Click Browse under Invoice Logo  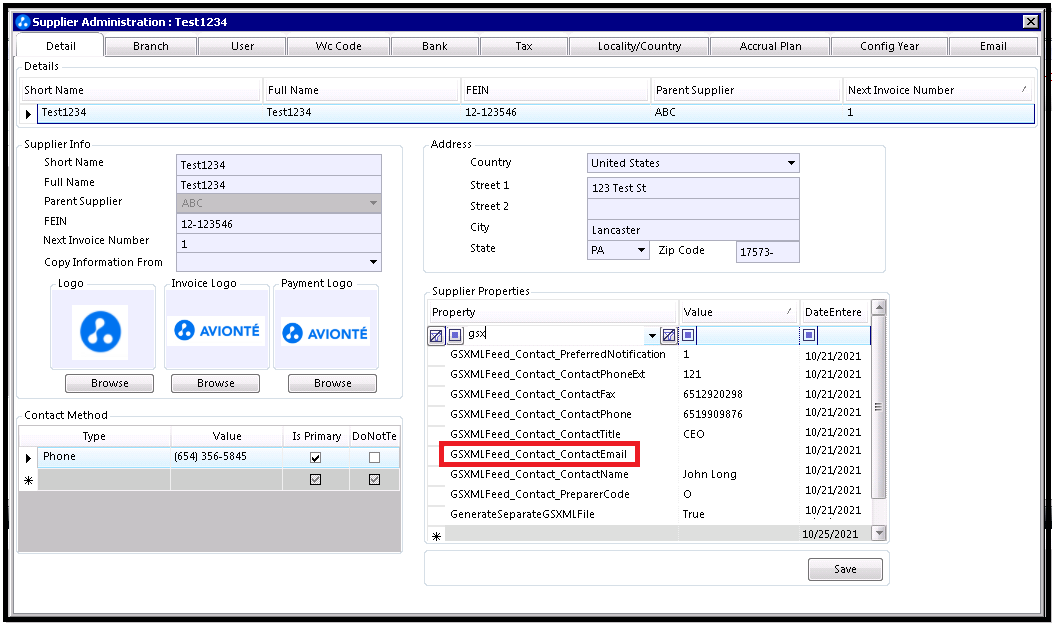click(x=215, y=383)
